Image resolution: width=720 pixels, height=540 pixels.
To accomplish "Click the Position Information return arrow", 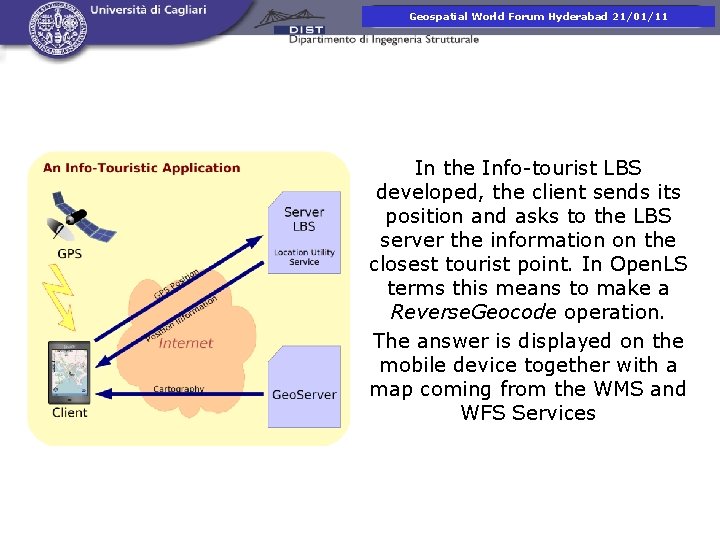I will pyautogui.click(x=179, y=315).
